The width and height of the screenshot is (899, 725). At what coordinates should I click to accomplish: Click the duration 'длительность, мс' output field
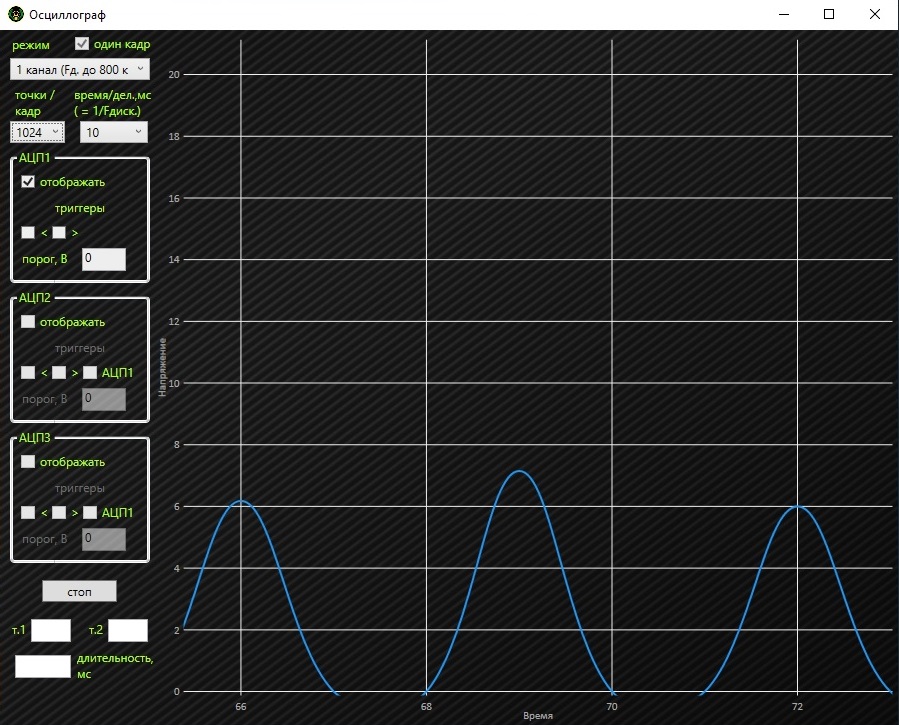point(43,667)
